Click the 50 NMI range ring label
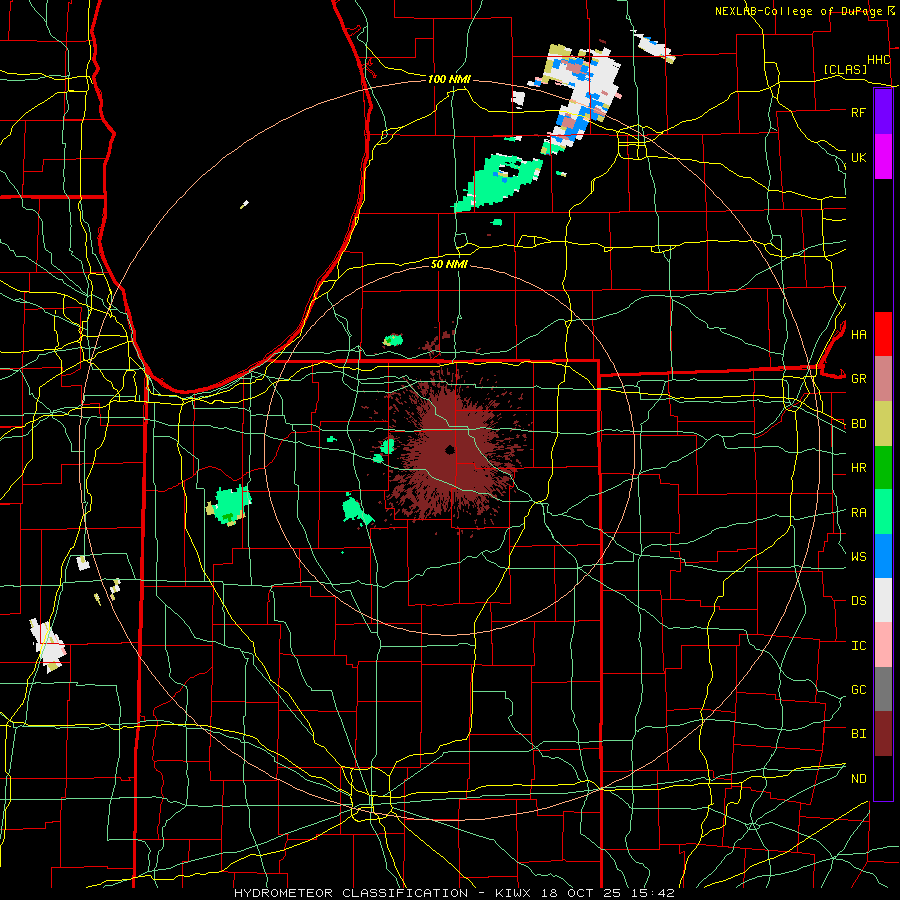 [449, 264]
